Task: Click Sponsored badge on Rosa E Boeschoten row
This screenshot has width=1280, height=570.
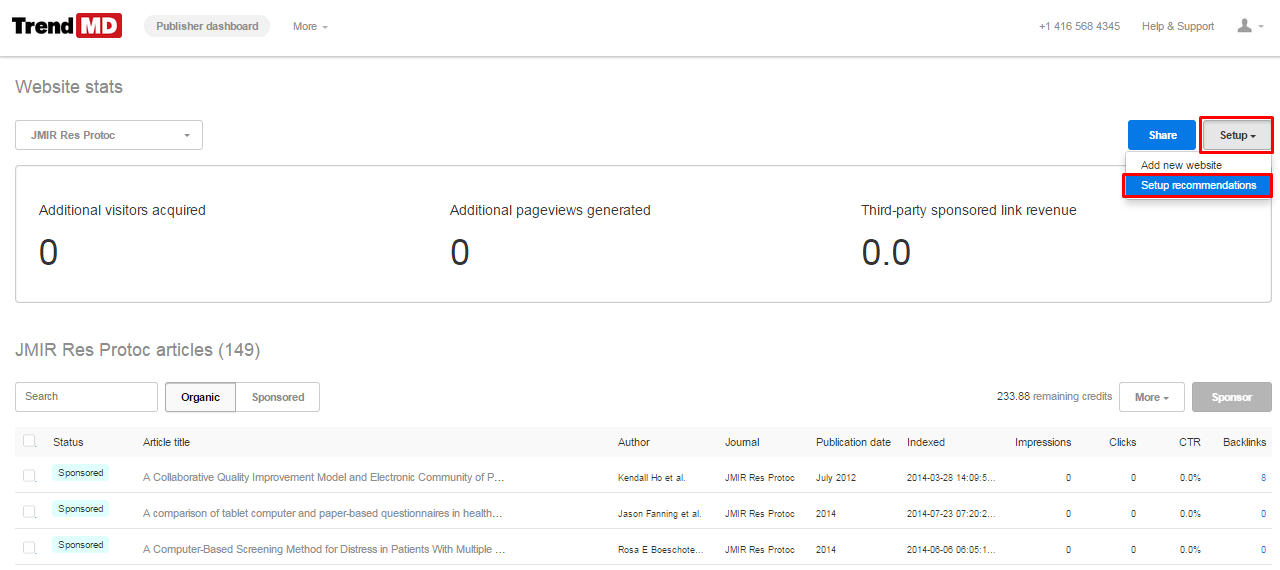Action: (80, 545)
